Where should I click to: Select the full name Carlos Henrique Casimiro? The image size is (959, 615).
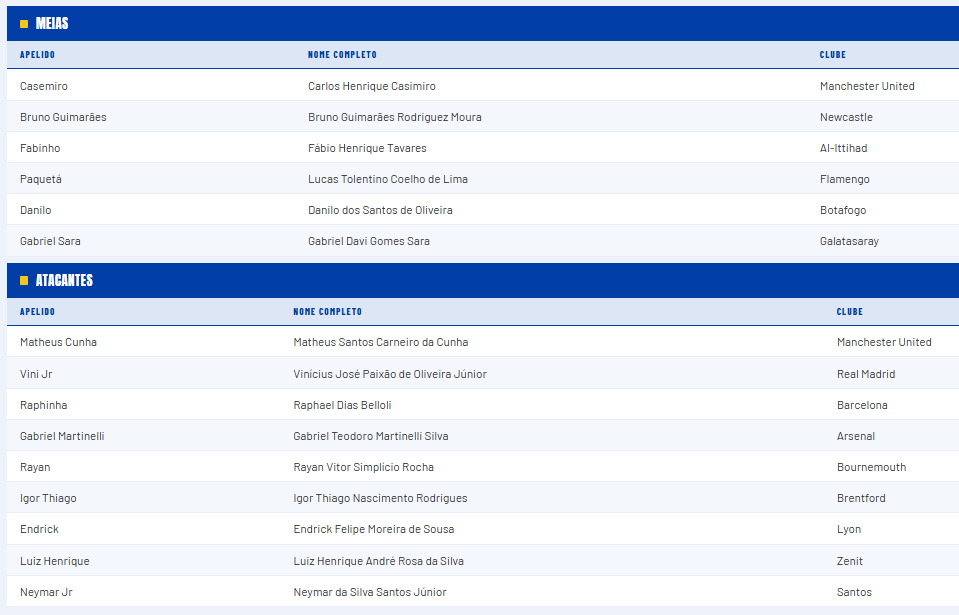[x=372, y=86]
